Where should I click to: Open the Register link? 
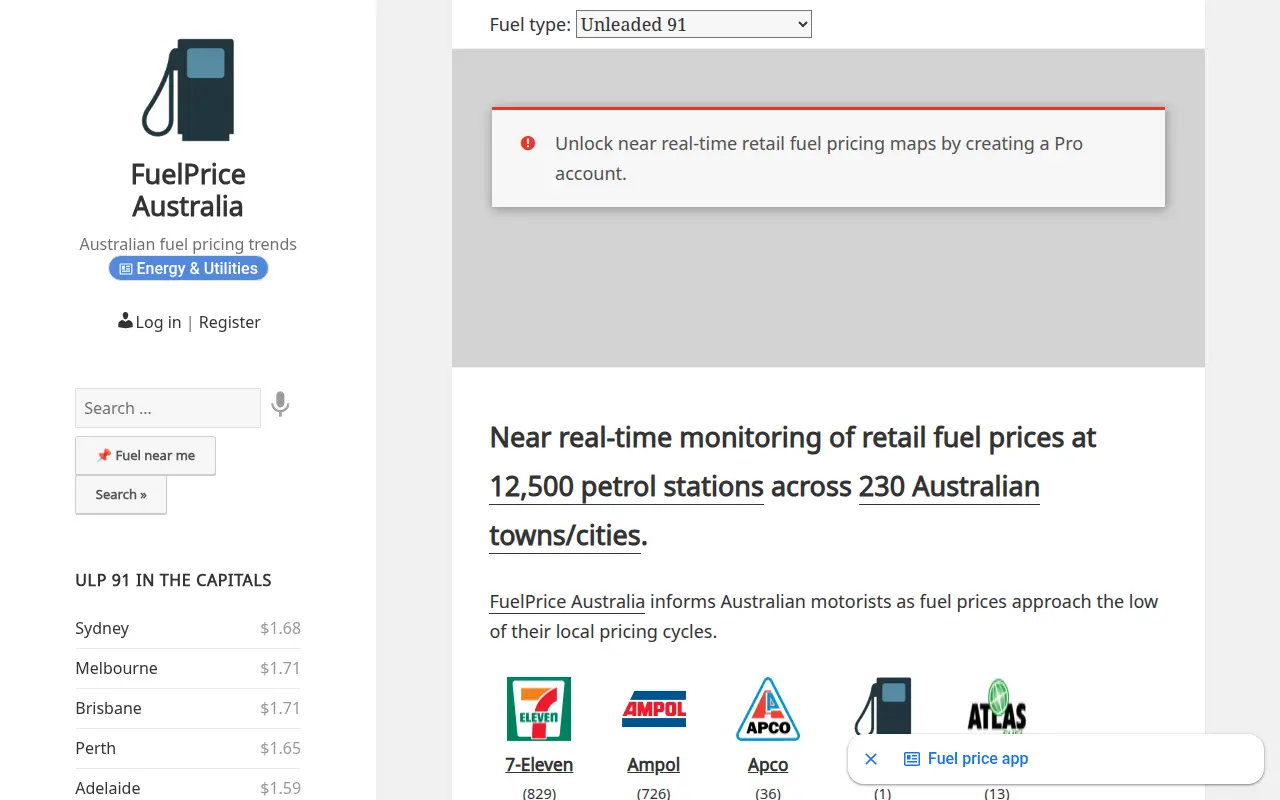point(229,322)
